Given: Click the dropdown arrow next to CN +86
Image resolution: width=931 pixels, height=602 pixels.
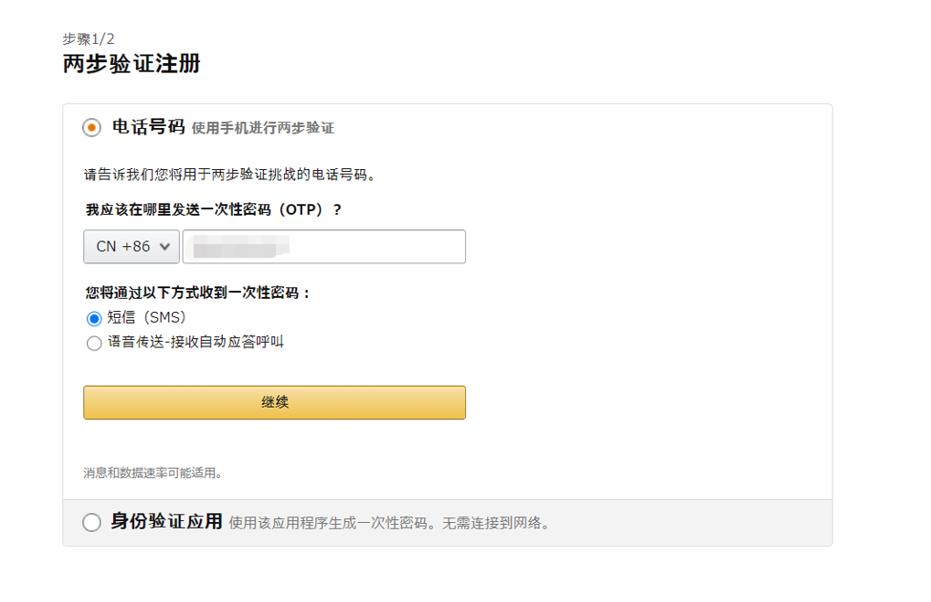Looking at the screenshot, I should (162, 246).
